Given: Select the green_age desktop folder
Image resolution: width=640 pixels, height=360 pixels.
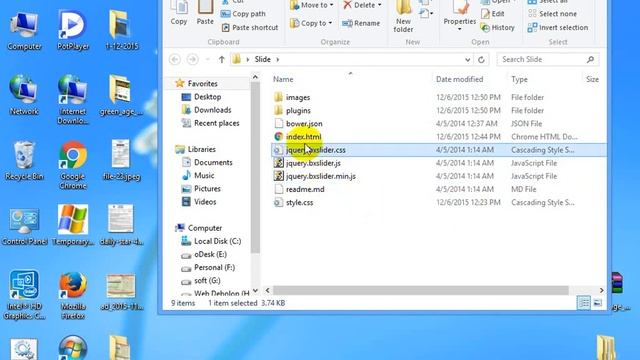Looking at the screenshot, I should 121,95.
